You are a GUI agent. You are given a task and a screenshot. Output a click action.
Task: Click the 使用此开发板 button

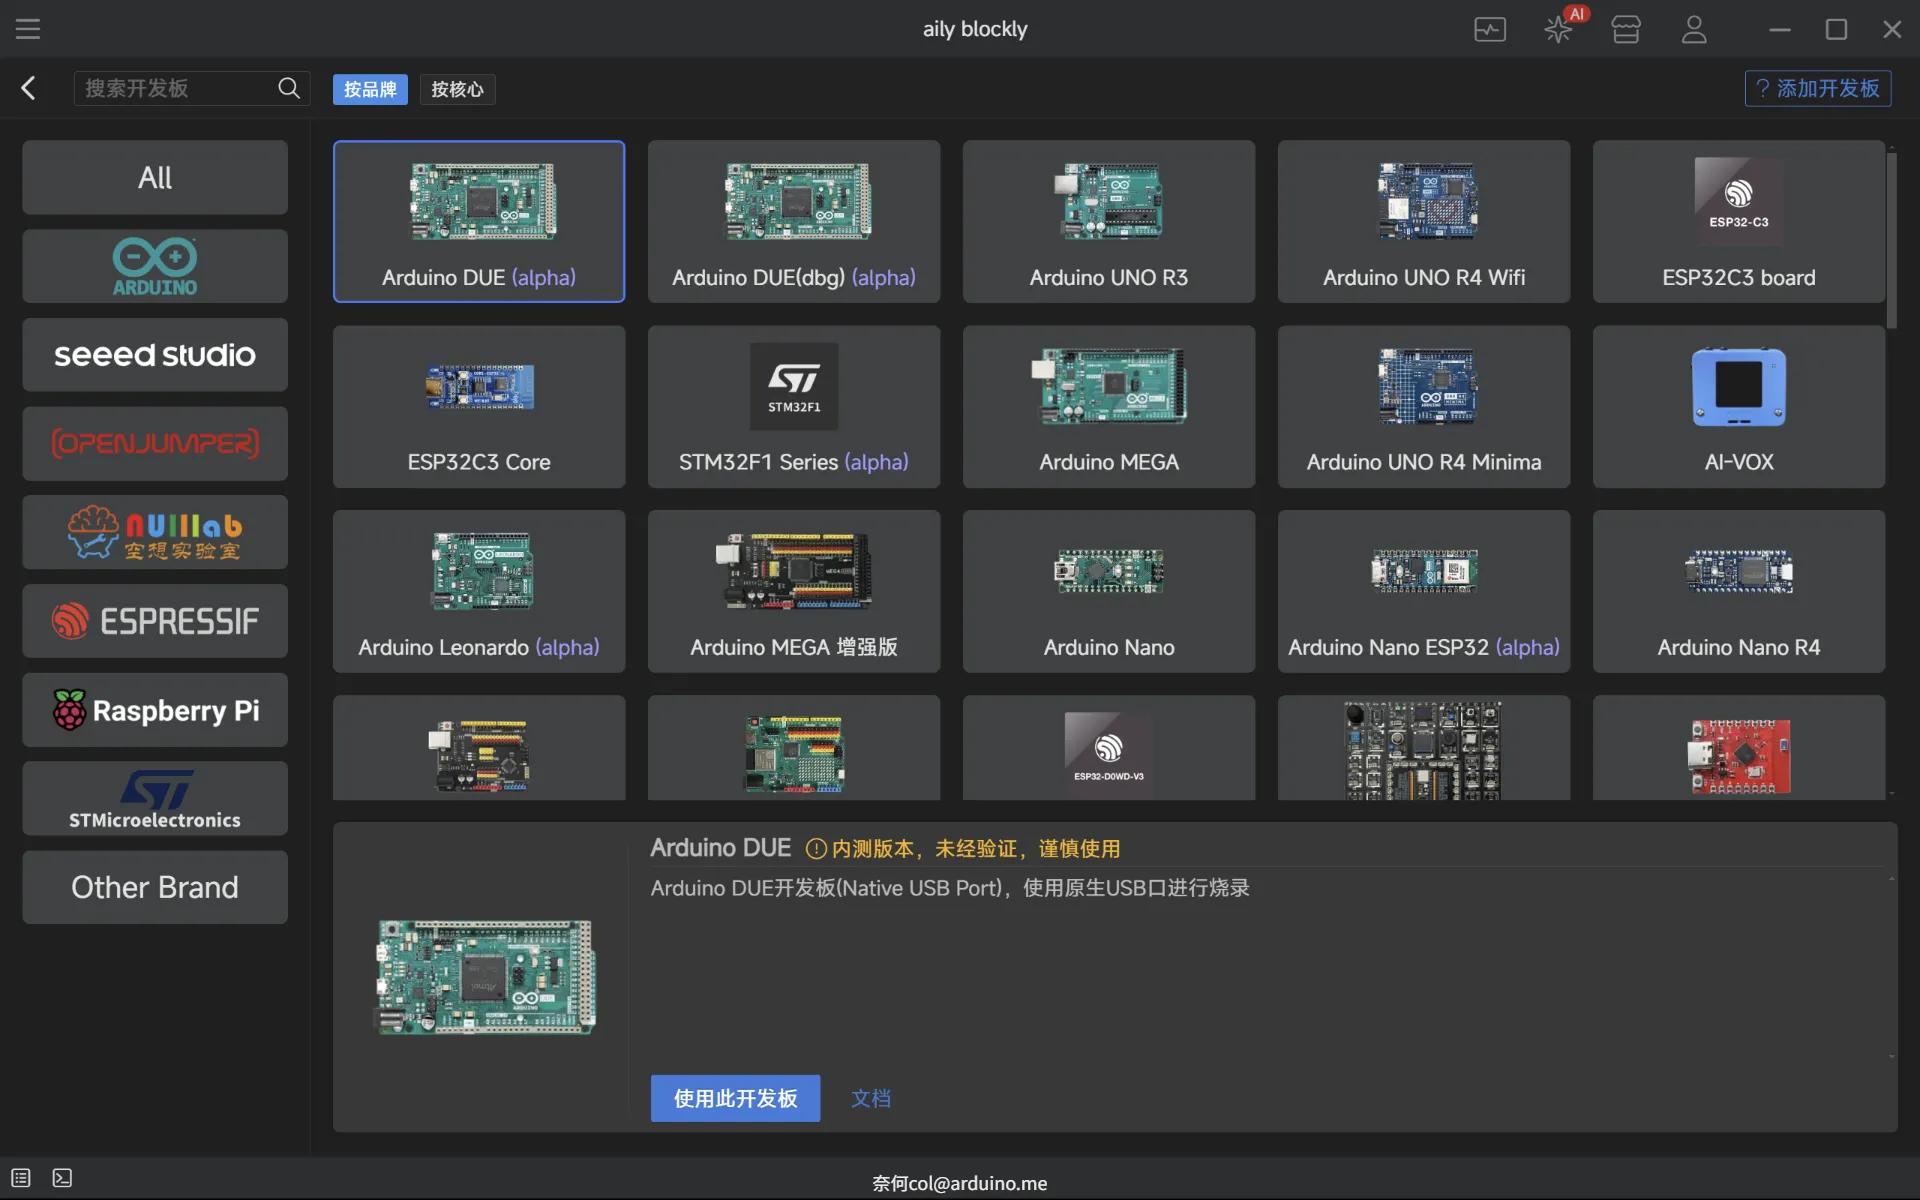coord(735,1098)
